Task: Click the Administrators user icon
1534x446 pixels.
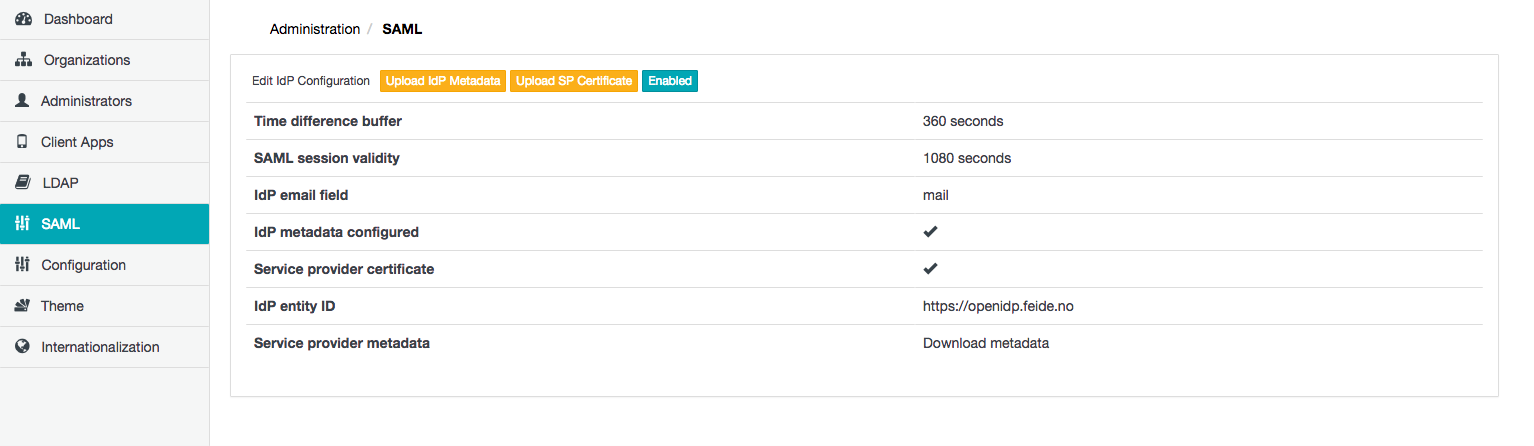Action: pos(22,101)
